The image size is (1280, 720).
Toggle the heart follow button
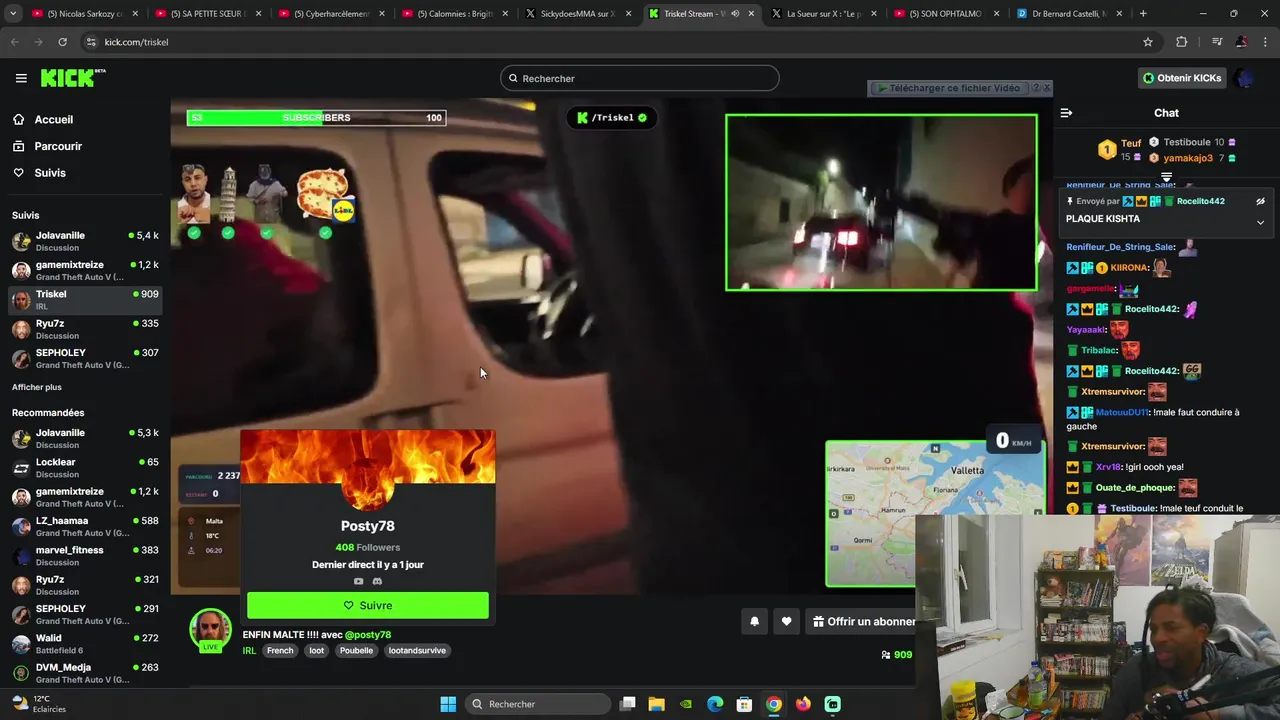pyautogui.click(x=787, y=621)
